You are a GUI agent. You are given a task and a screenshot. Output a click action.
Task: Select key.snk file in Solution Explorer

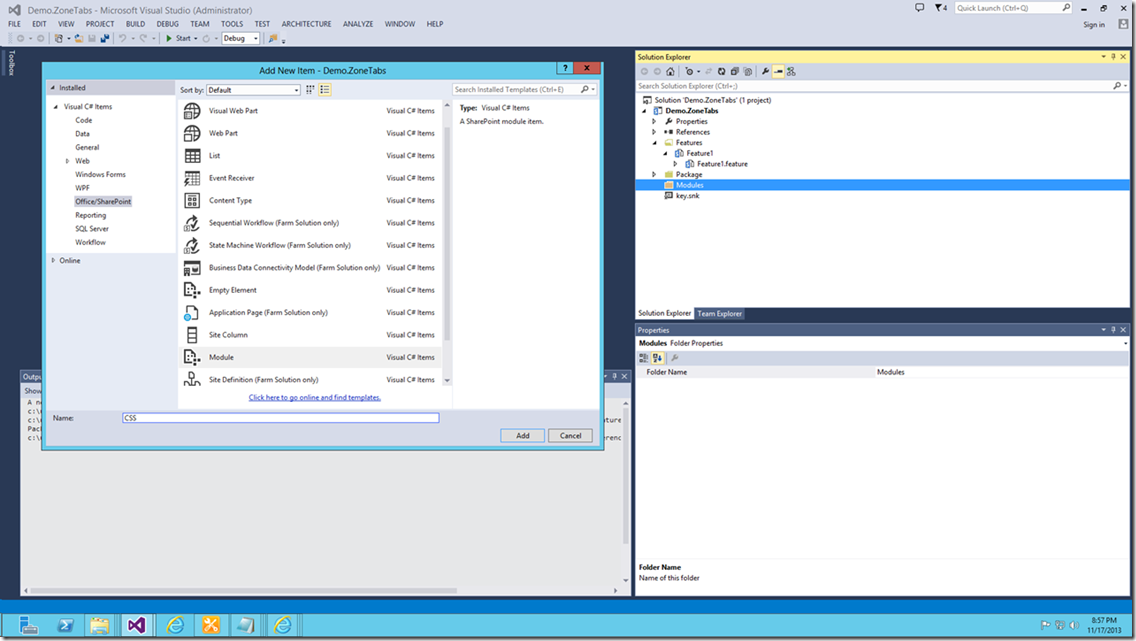(x=688, y=196)
